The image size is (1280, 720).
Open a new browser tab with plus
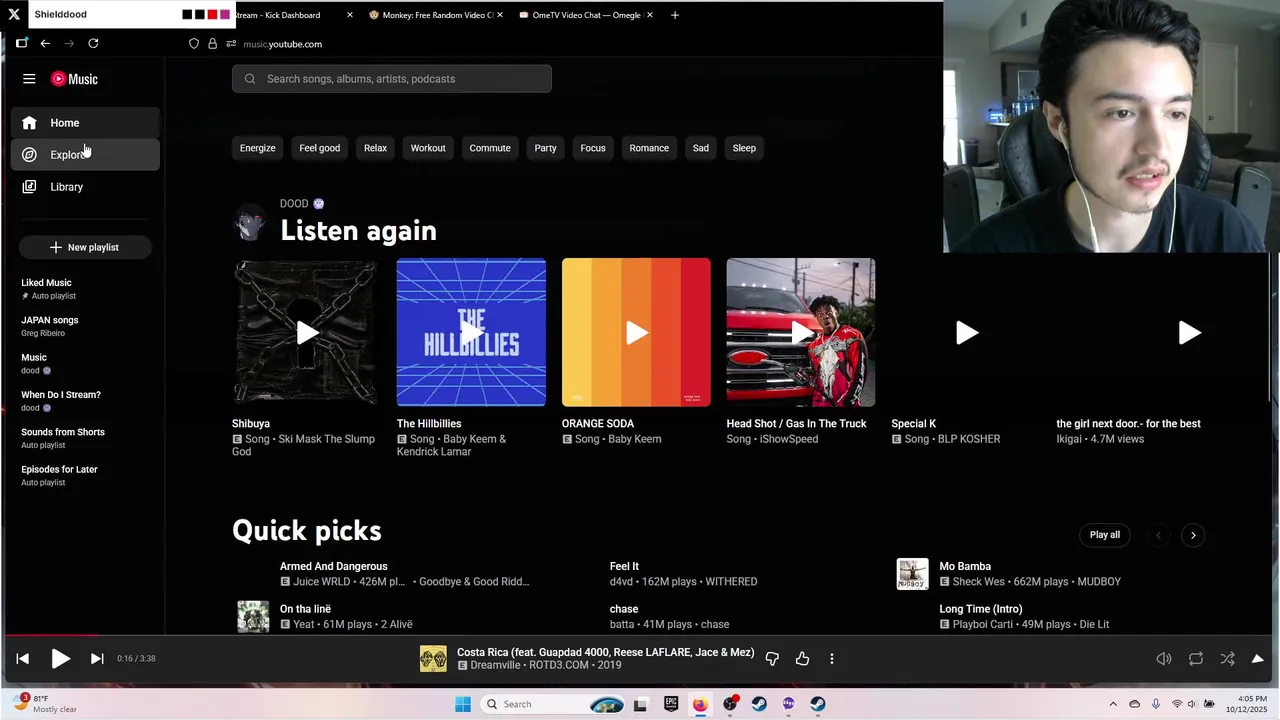675,15
